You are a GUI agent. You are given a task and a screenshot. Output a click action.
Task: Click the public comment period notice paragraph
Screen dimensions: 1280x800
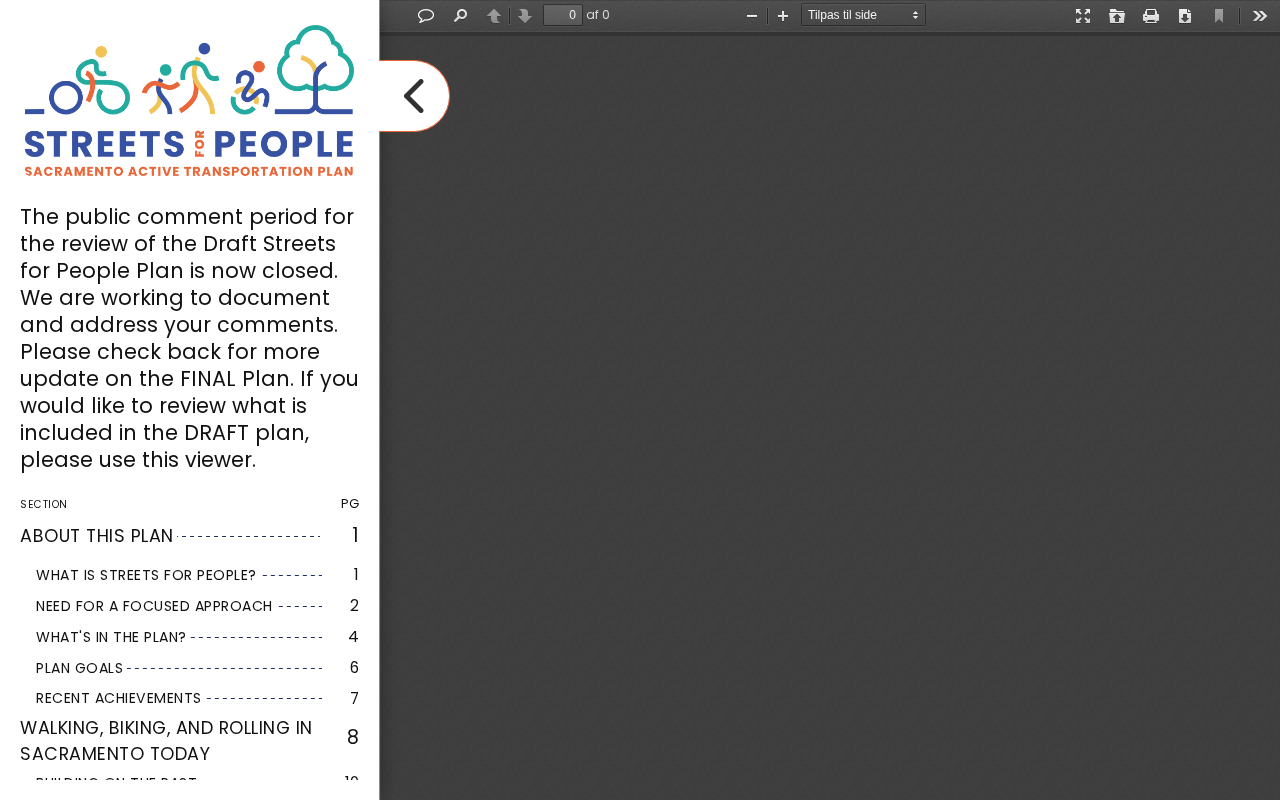(x=189, y=338)
